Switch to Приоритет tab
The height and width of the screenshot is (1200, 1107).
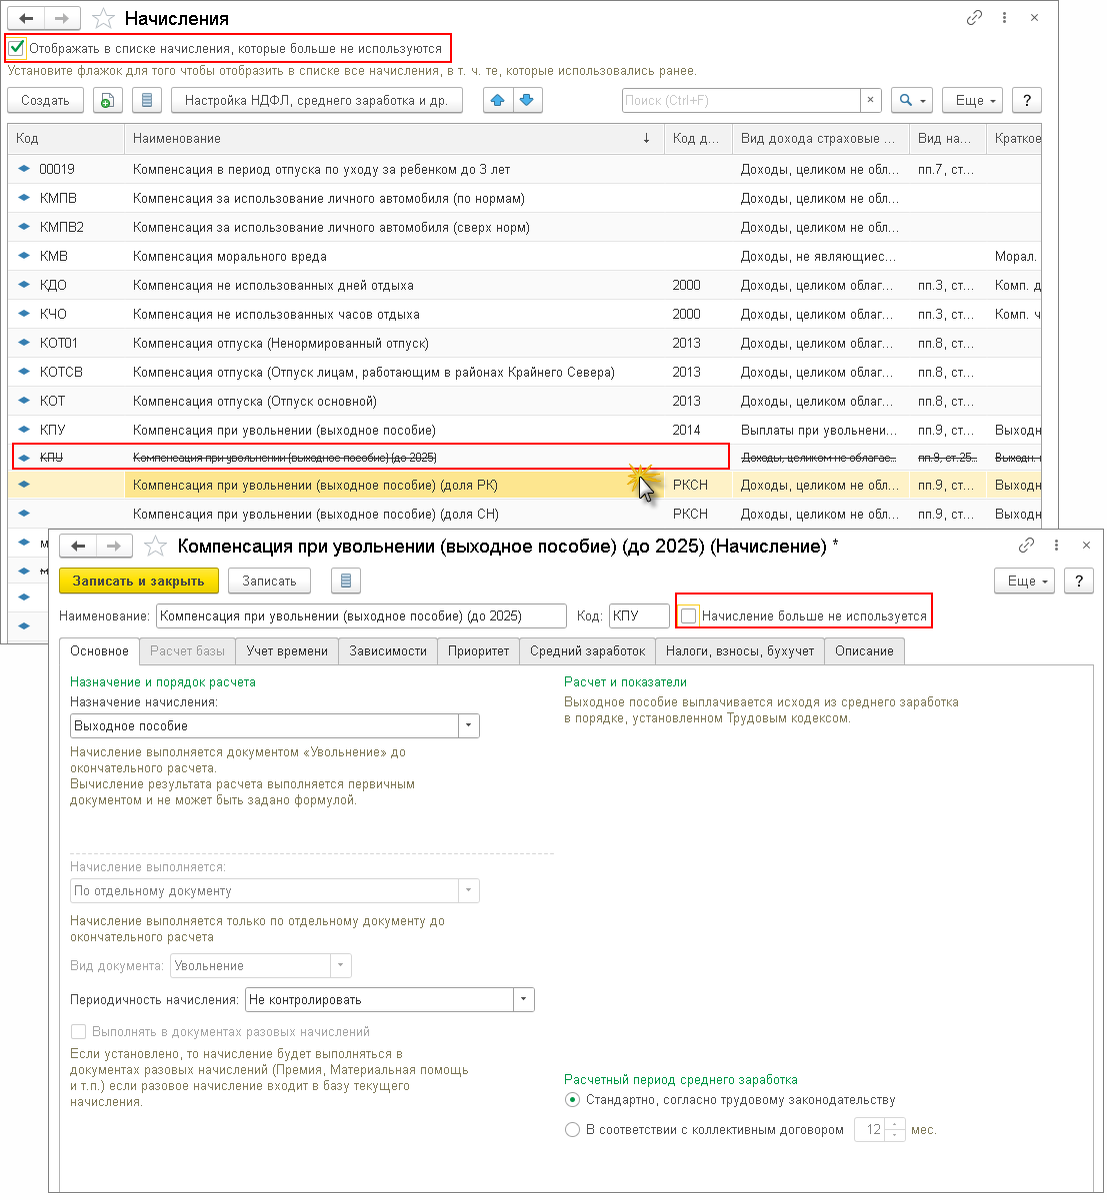[x=478, y=651]
